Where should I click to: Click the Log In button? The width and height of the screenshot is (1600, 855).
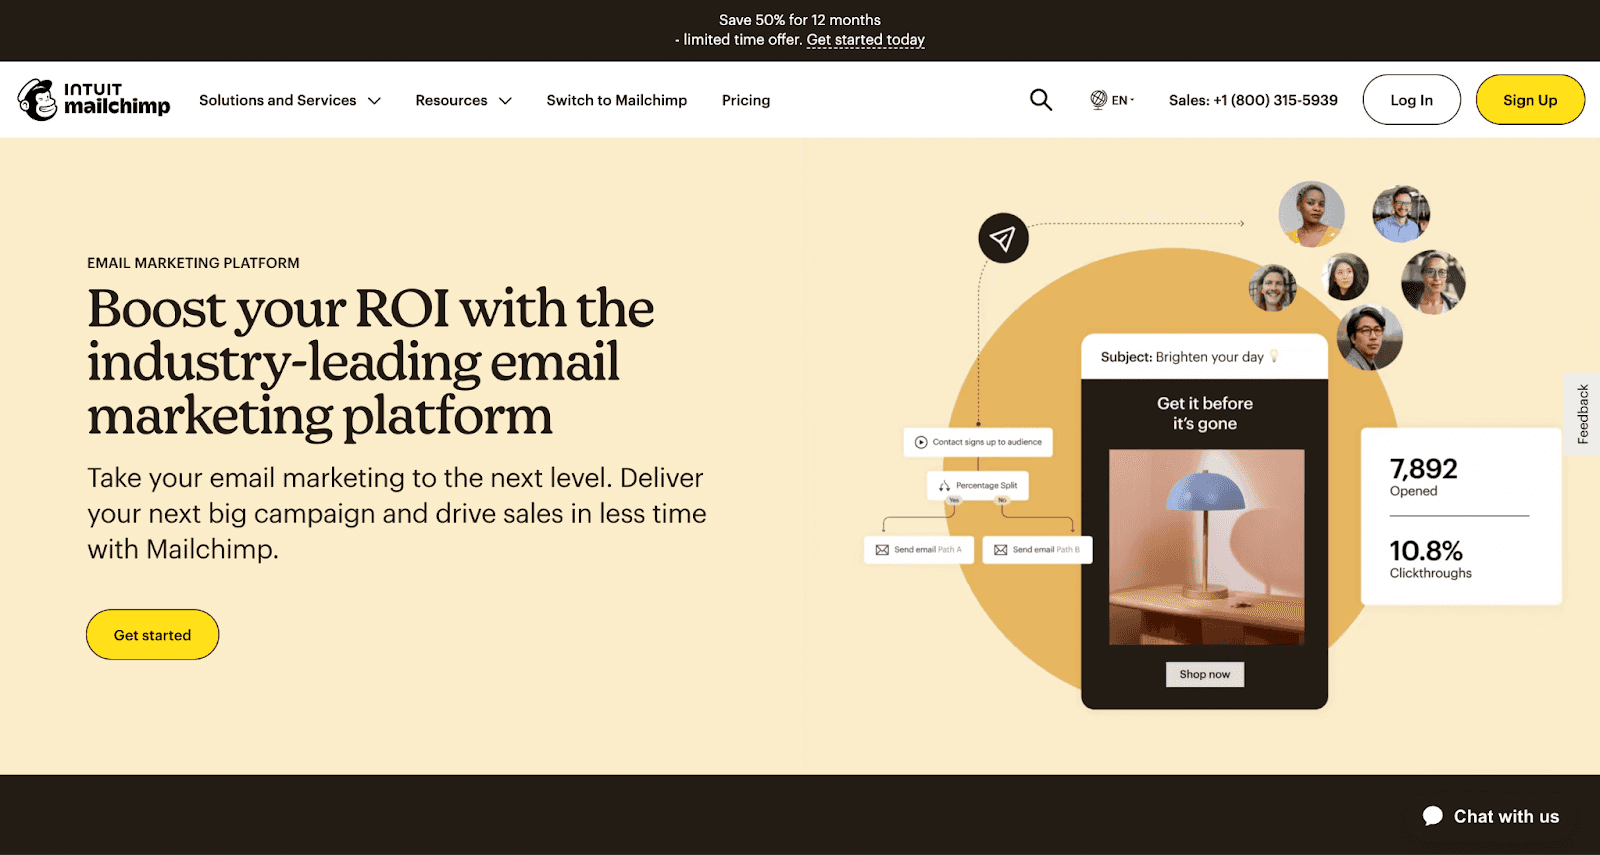point(1411,100)
